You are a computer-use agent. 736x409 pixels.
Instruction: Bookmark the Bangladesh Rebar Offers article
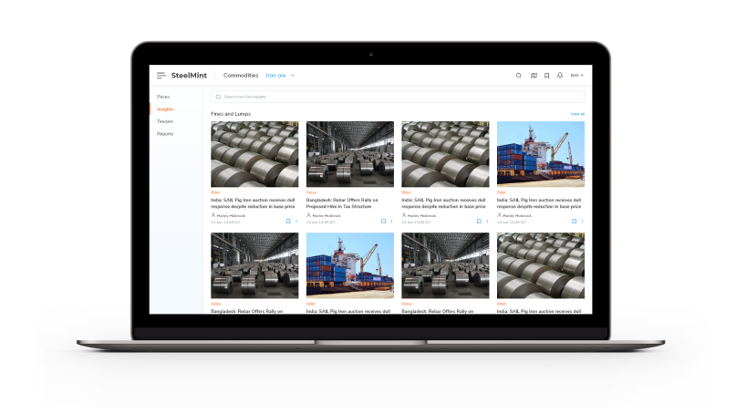383,221
